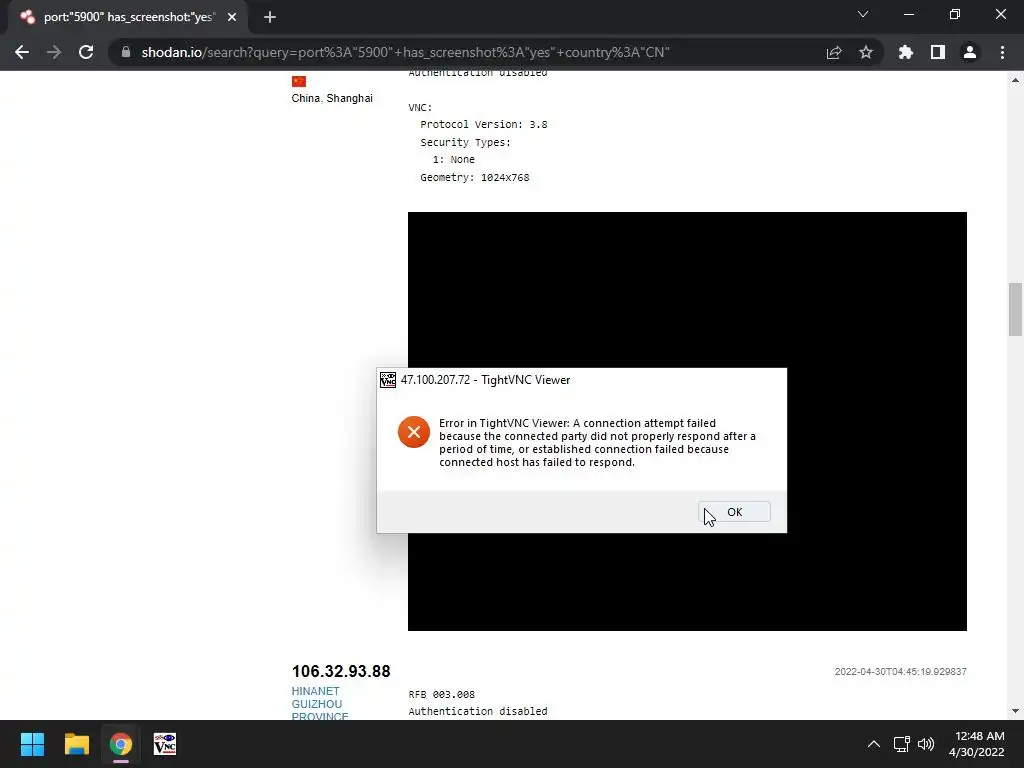Click the timestamp 2022-04-30T04:45:19.929837

901,671
